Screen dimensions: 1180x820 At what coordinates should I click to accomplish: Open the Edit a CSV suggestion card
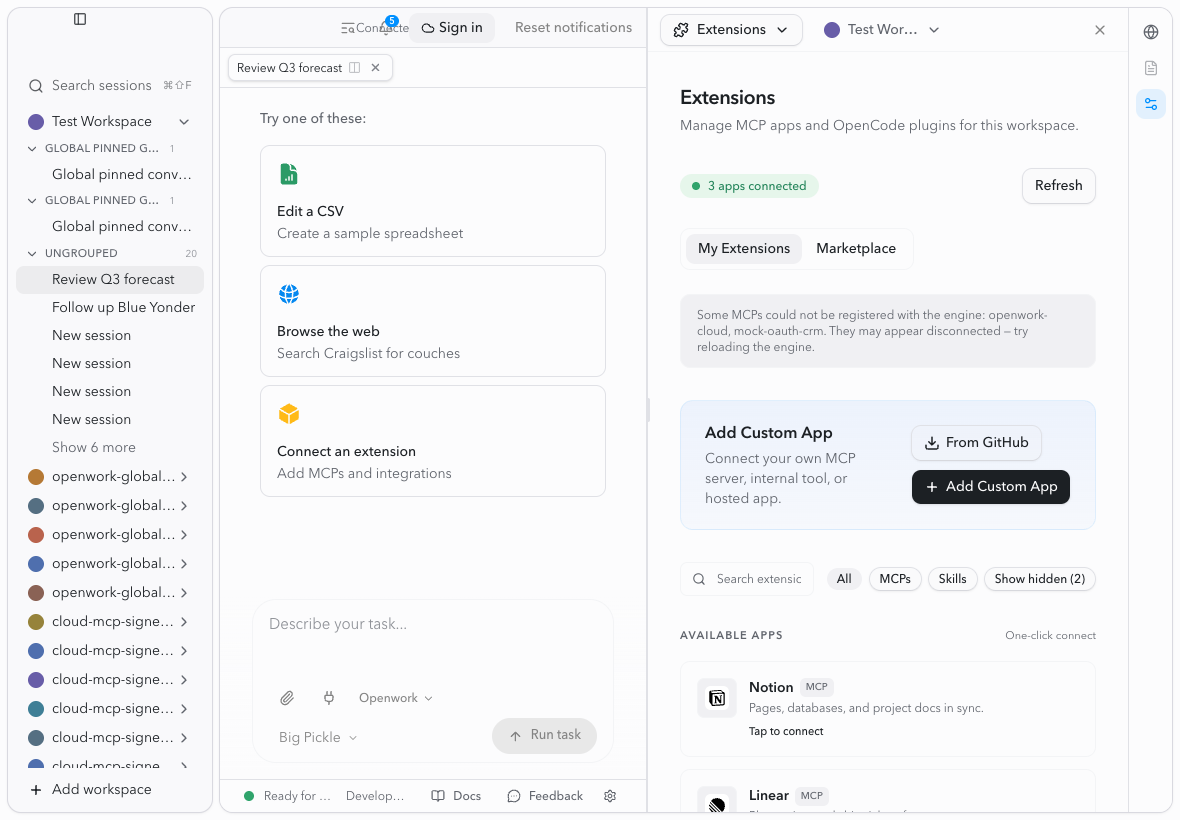click(x=433, y=202)
